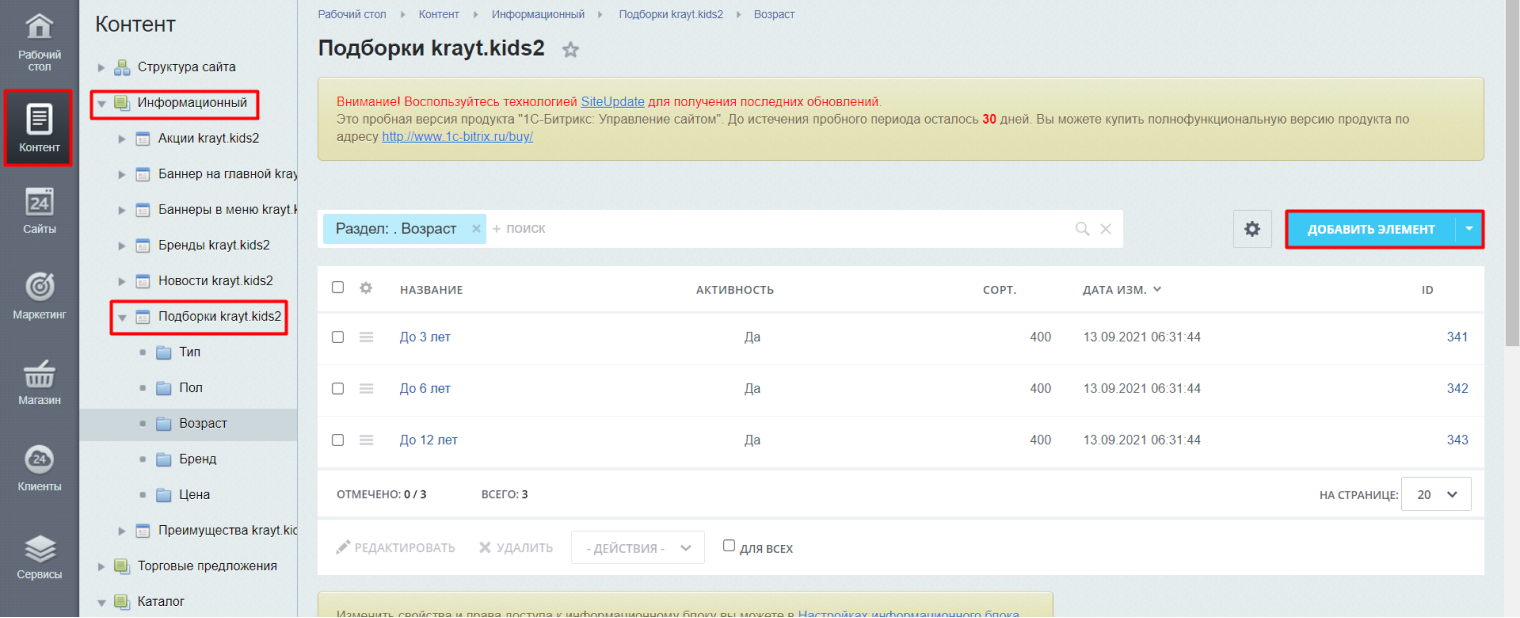Click the Тип folder icon
The height and width of the screenshot is (618, 1520).
(x=164, y=352)
